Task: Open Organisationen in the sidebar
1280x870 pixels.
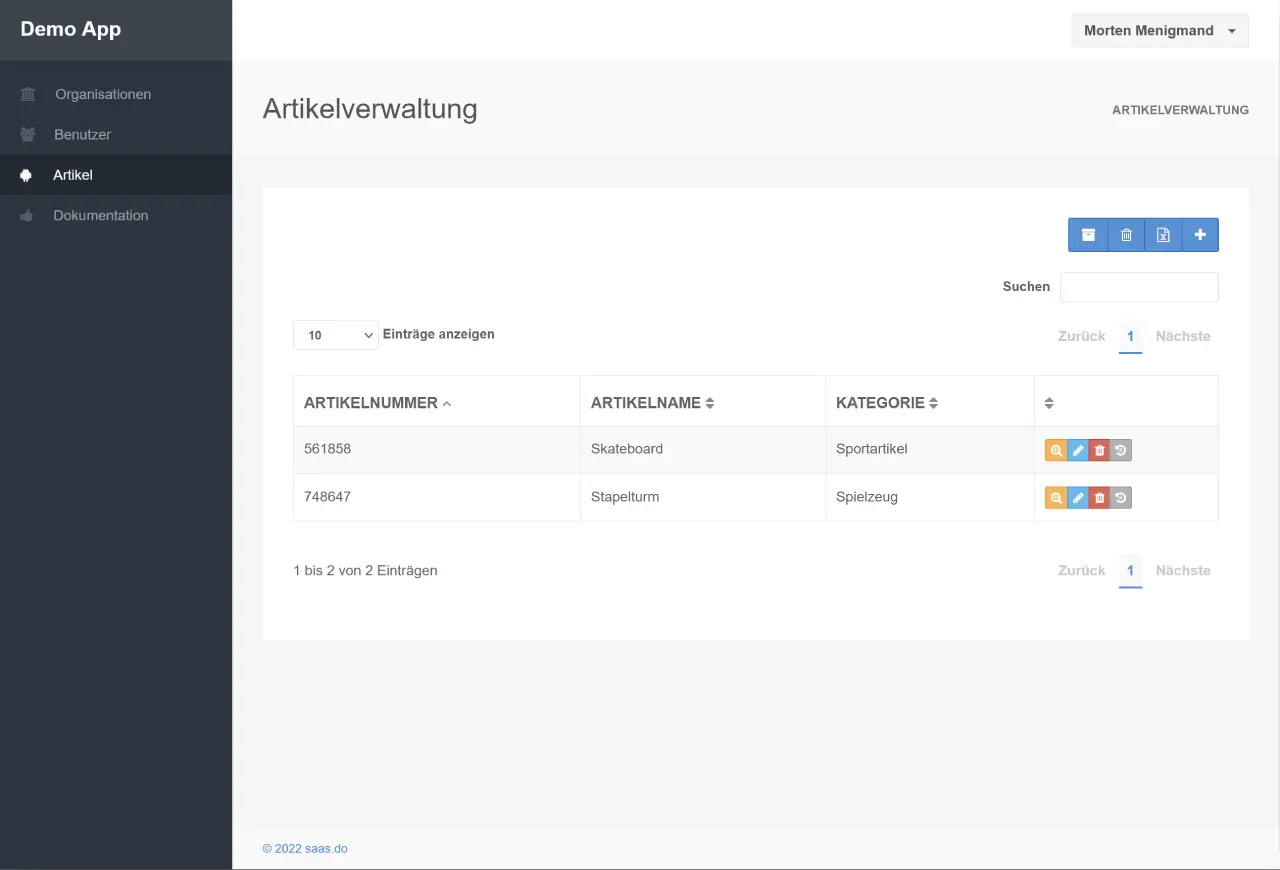Action: (102, 94)
